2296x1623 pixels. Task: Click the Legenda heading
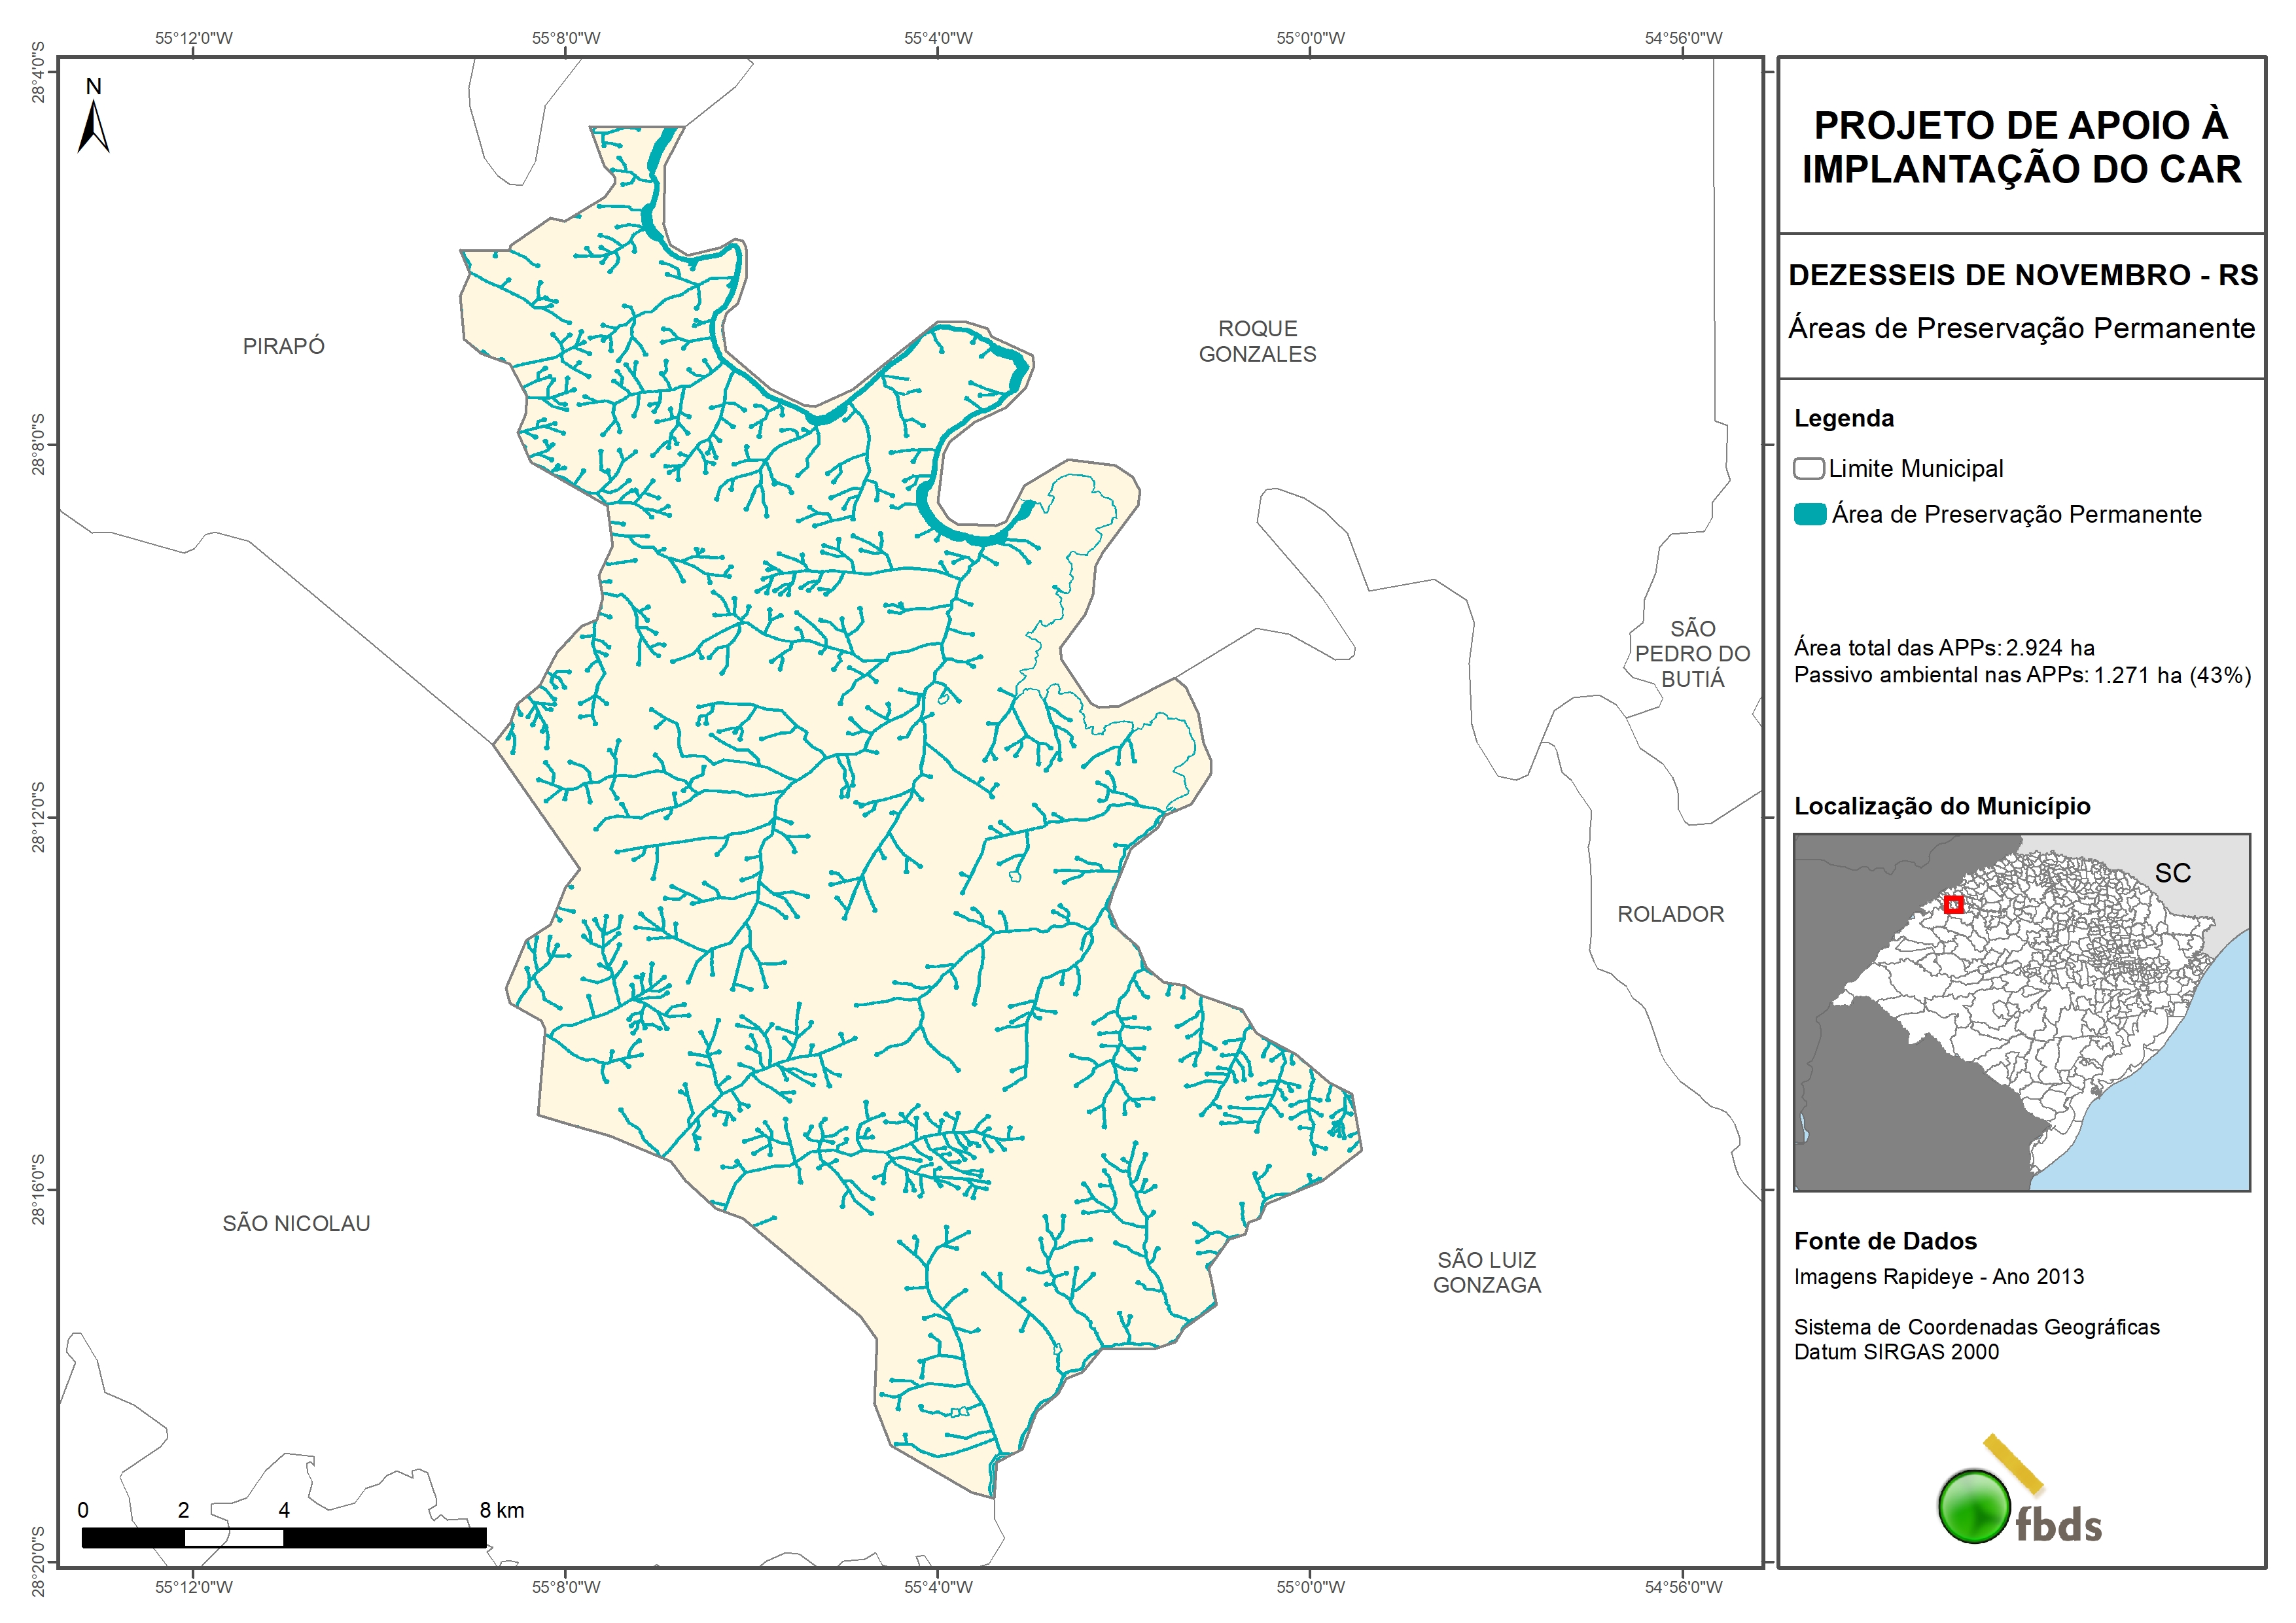tap(1843, 418)
